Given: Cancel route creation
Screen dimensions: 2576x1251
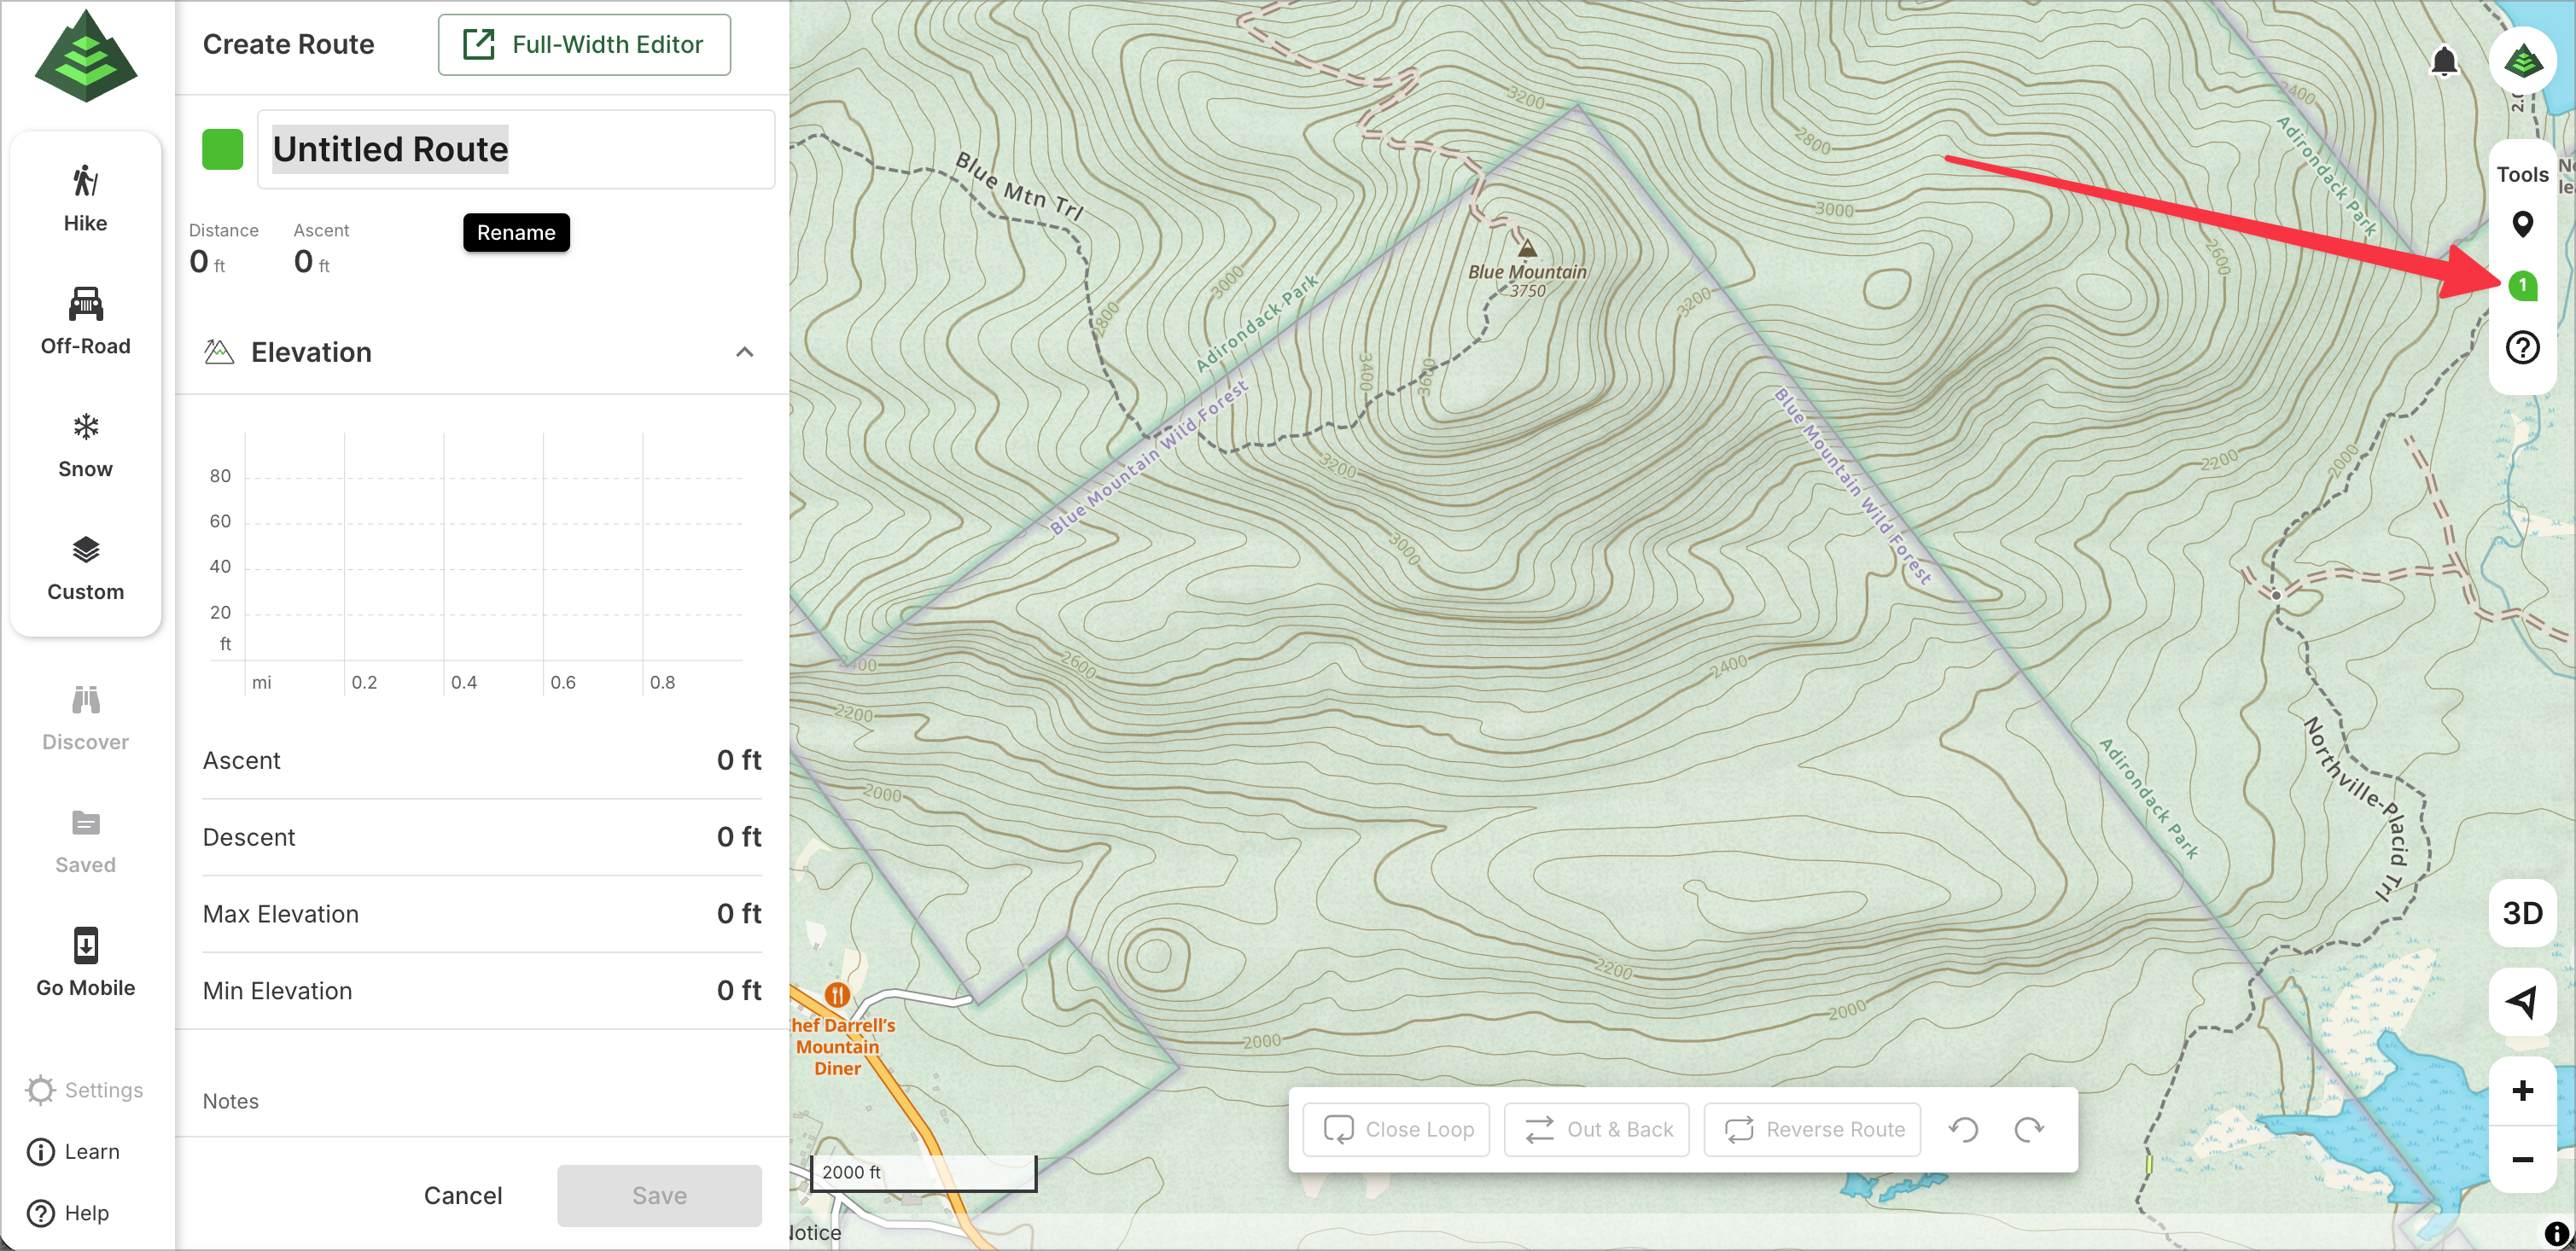Looking at the screenshot, I should (x=462, y=1195).
